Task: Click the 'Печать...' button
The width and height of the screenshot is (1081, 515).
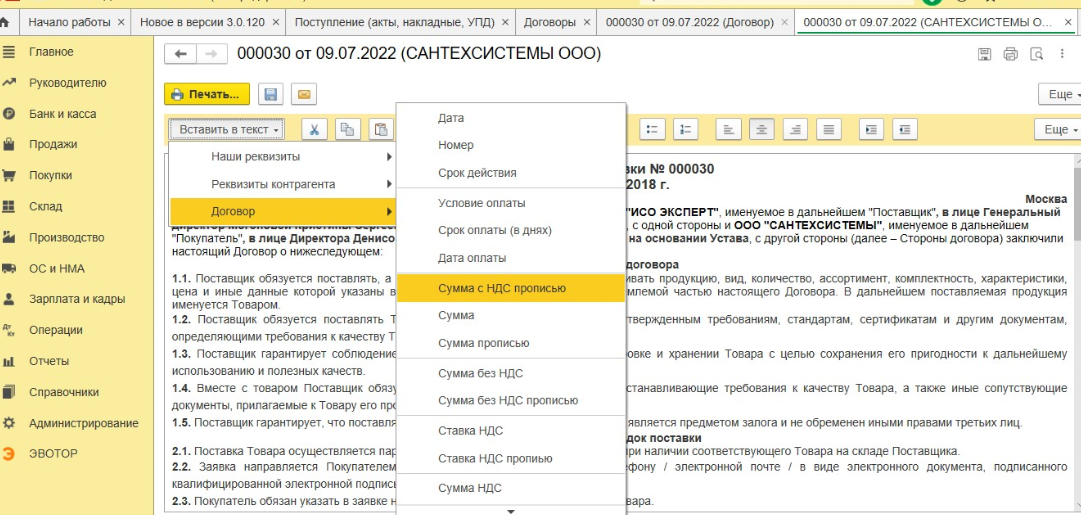Action: click(207, 94)
